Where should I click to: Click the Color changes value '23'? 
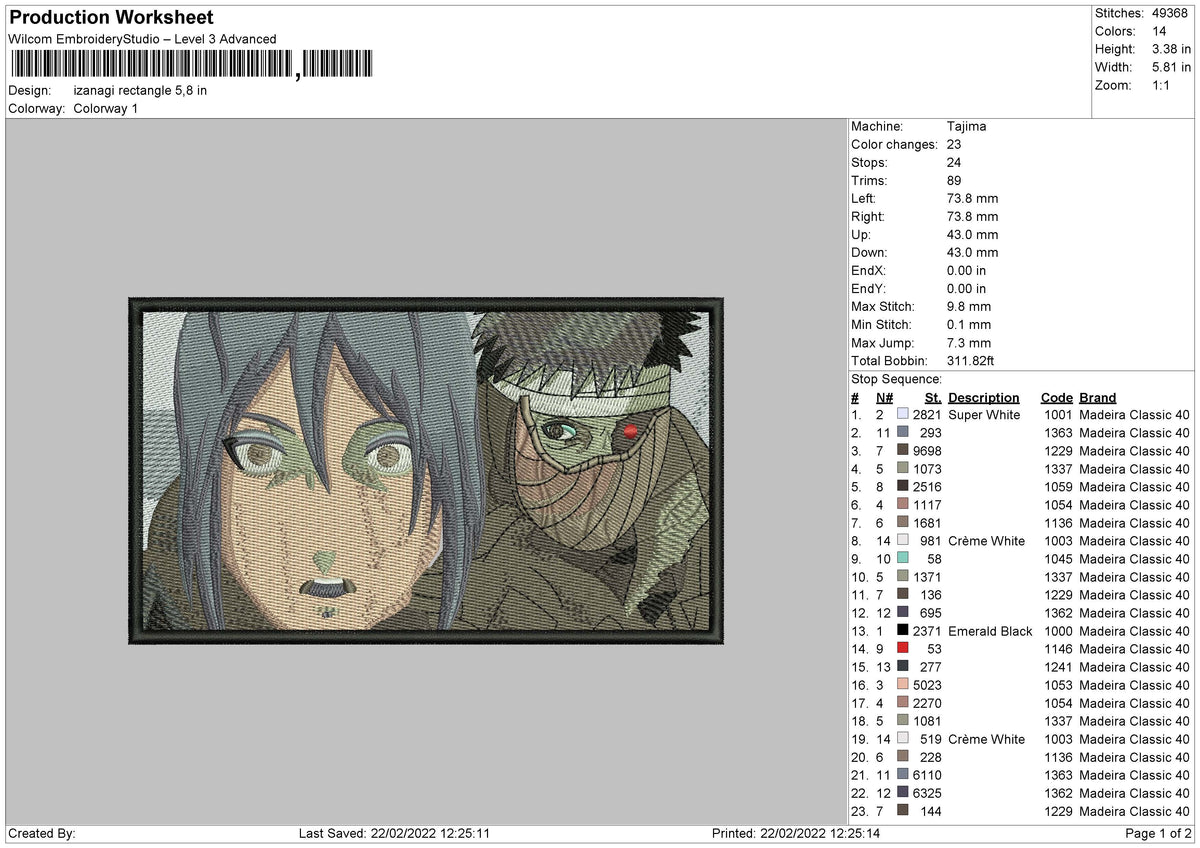point(955,145)
